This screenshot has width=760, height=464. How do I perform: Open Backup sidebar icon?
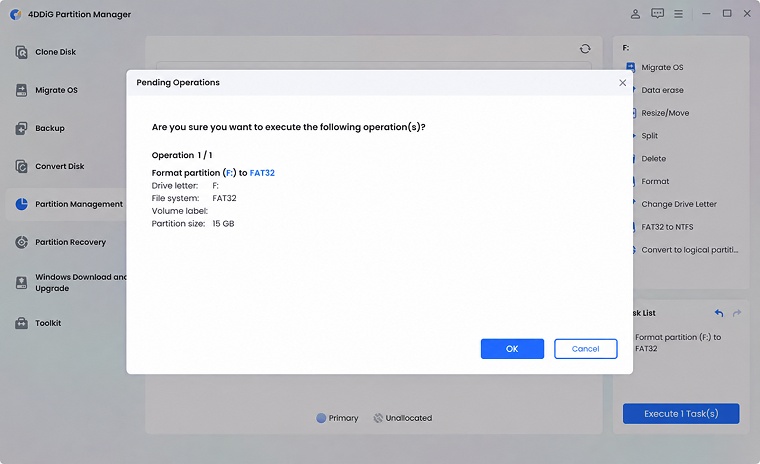tap(21, 128)
